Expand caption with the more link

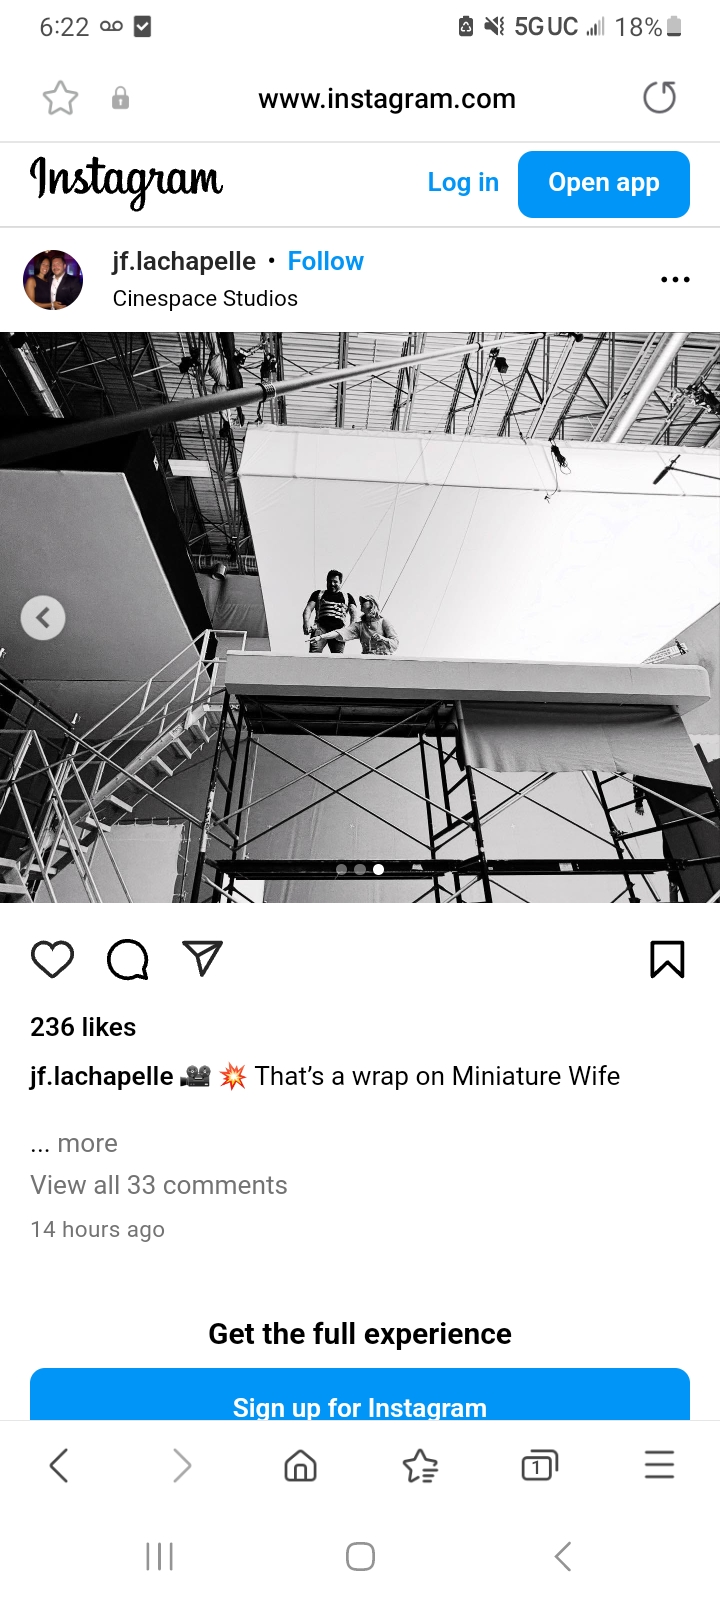point(74,1143)
